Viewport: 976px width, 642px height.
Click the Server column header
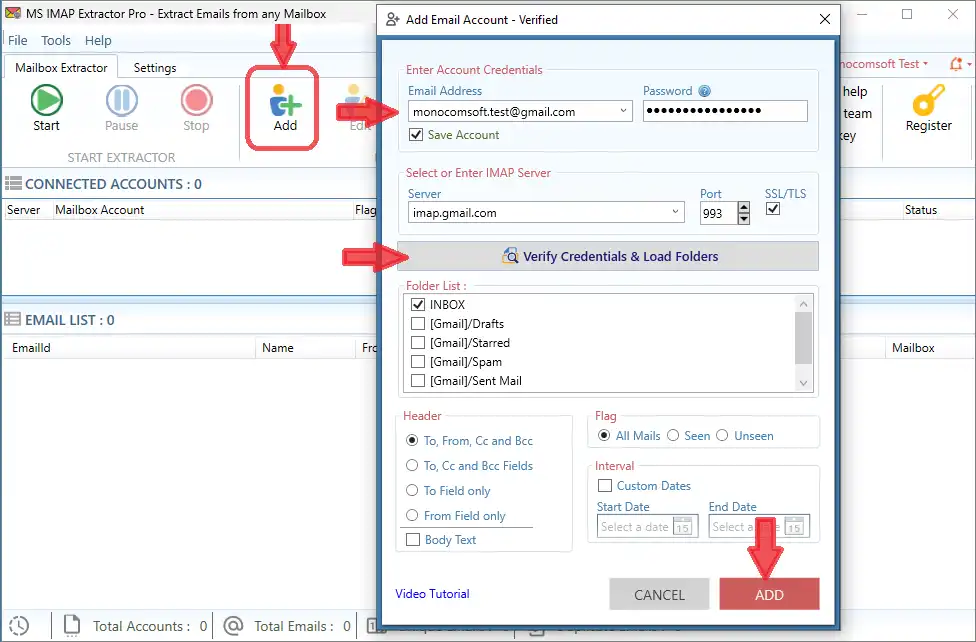click(x=24, y=210)
